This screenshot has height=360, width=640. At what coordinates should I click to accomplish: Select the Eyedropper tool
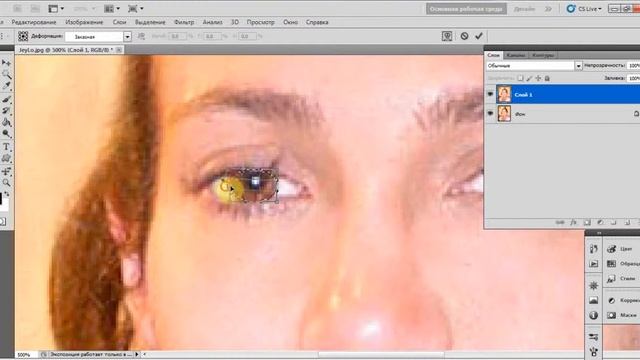[6, 86]
